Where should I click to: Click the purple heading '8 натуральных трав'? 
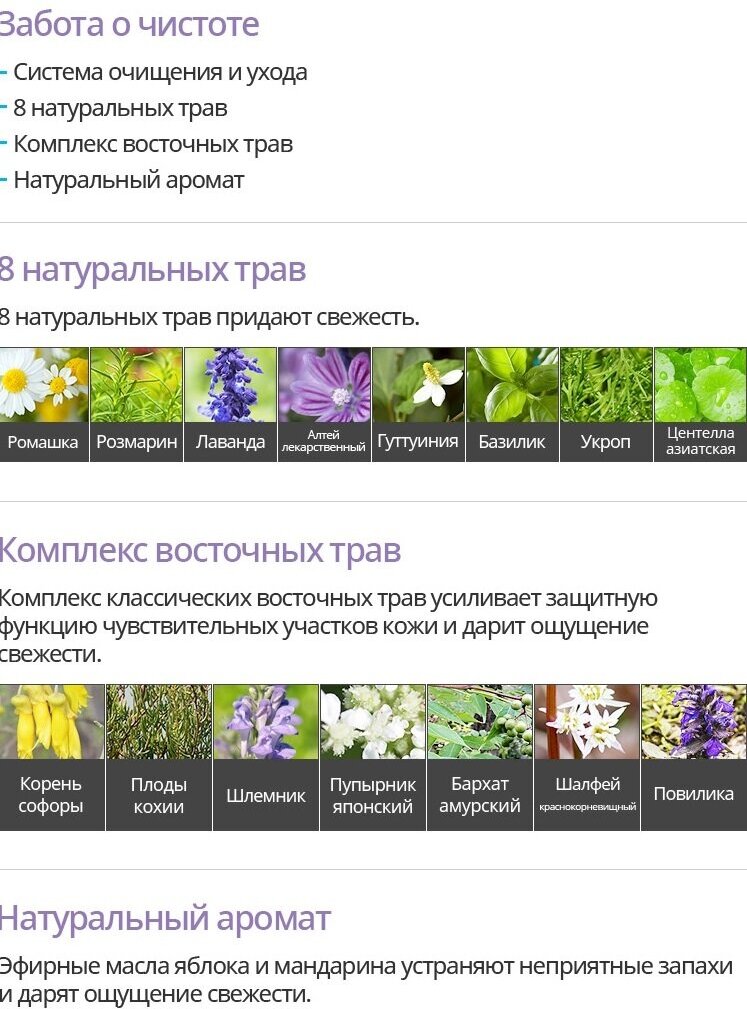[x=152, y=270]
